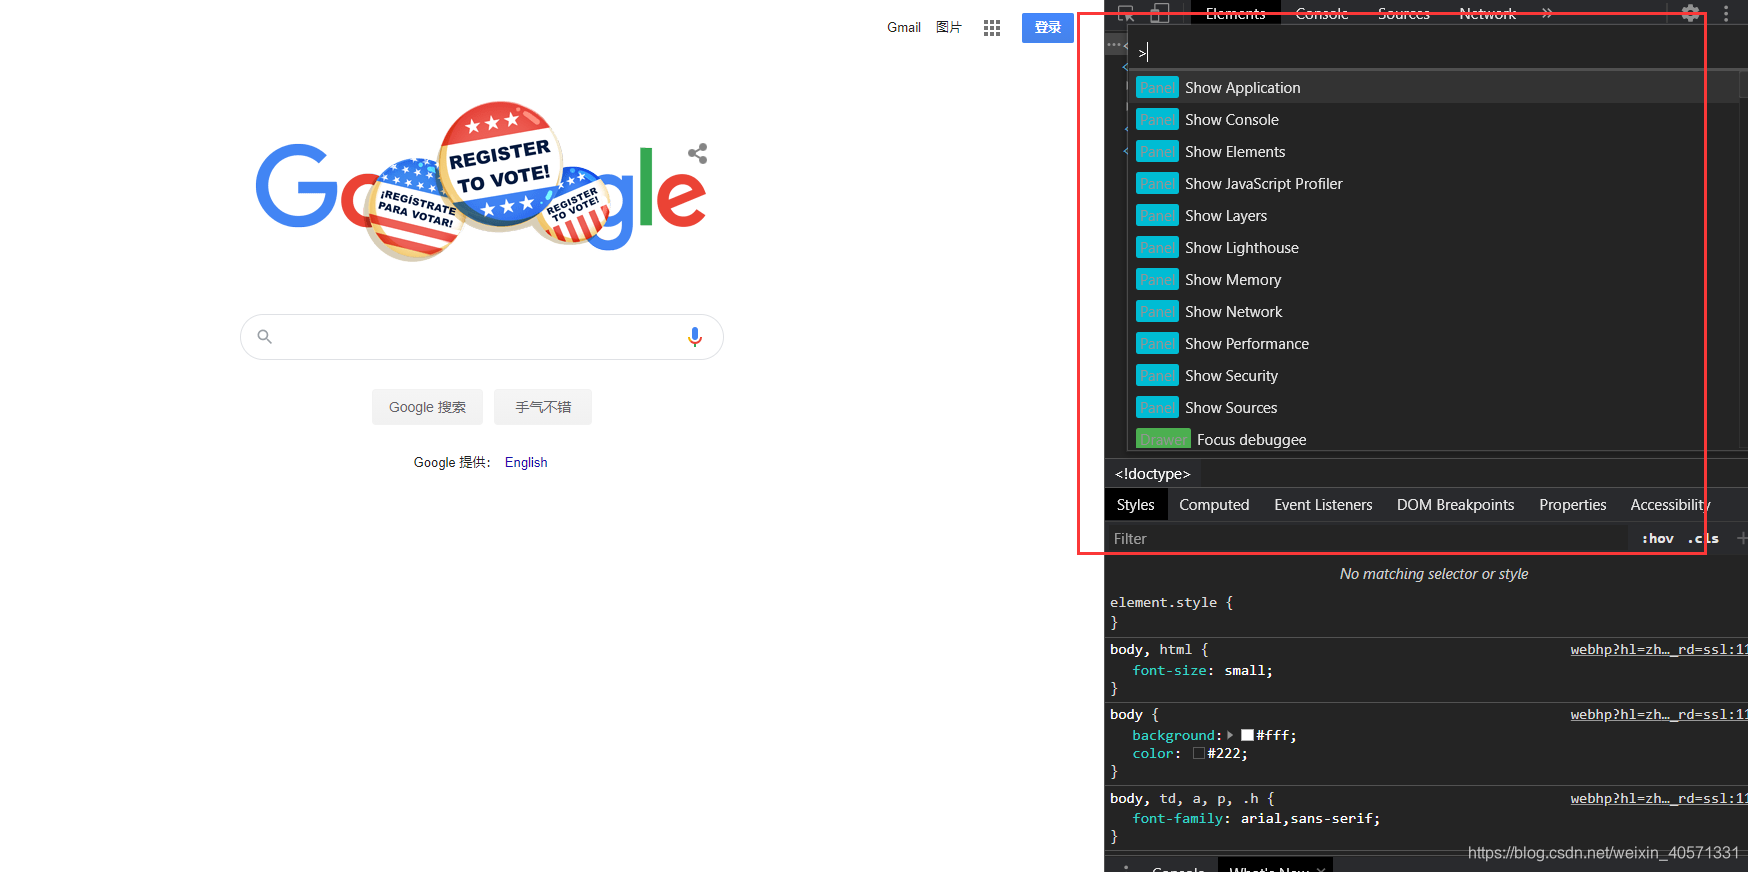Add a new style rule with plus
Viewport: 1748px width, 872px height.
(x=1741, y=538)
